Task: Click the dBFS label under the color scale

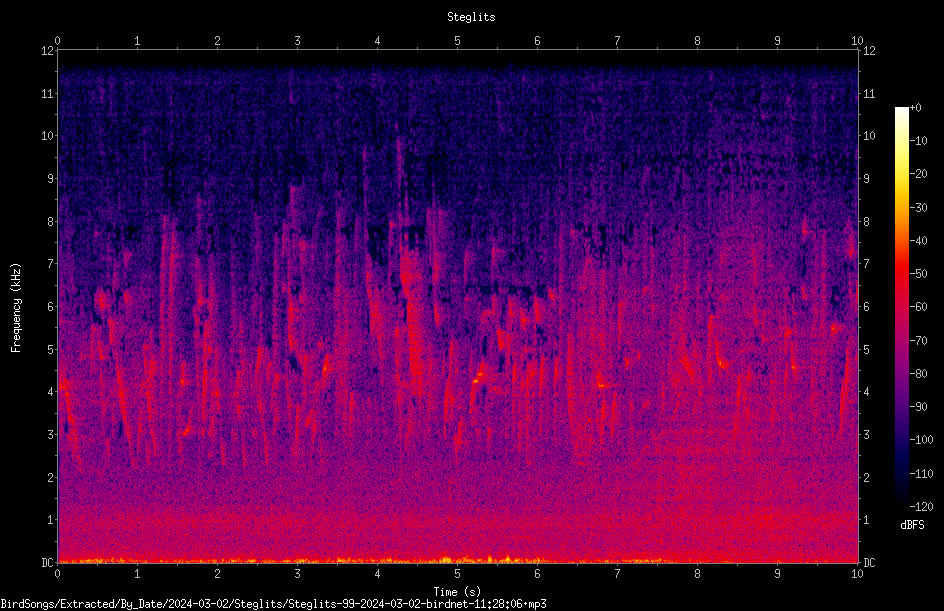Action: [x=912, y=525]
